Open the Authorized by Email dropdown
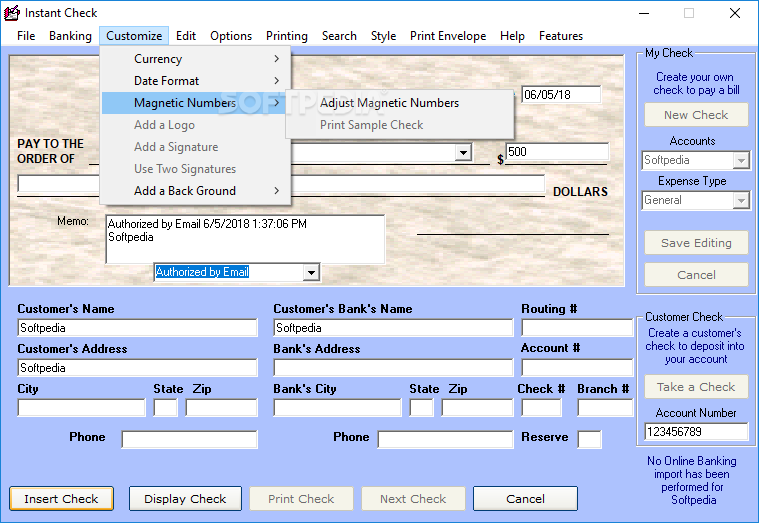The height and width of the screenshot is (523, 759). 311,273
